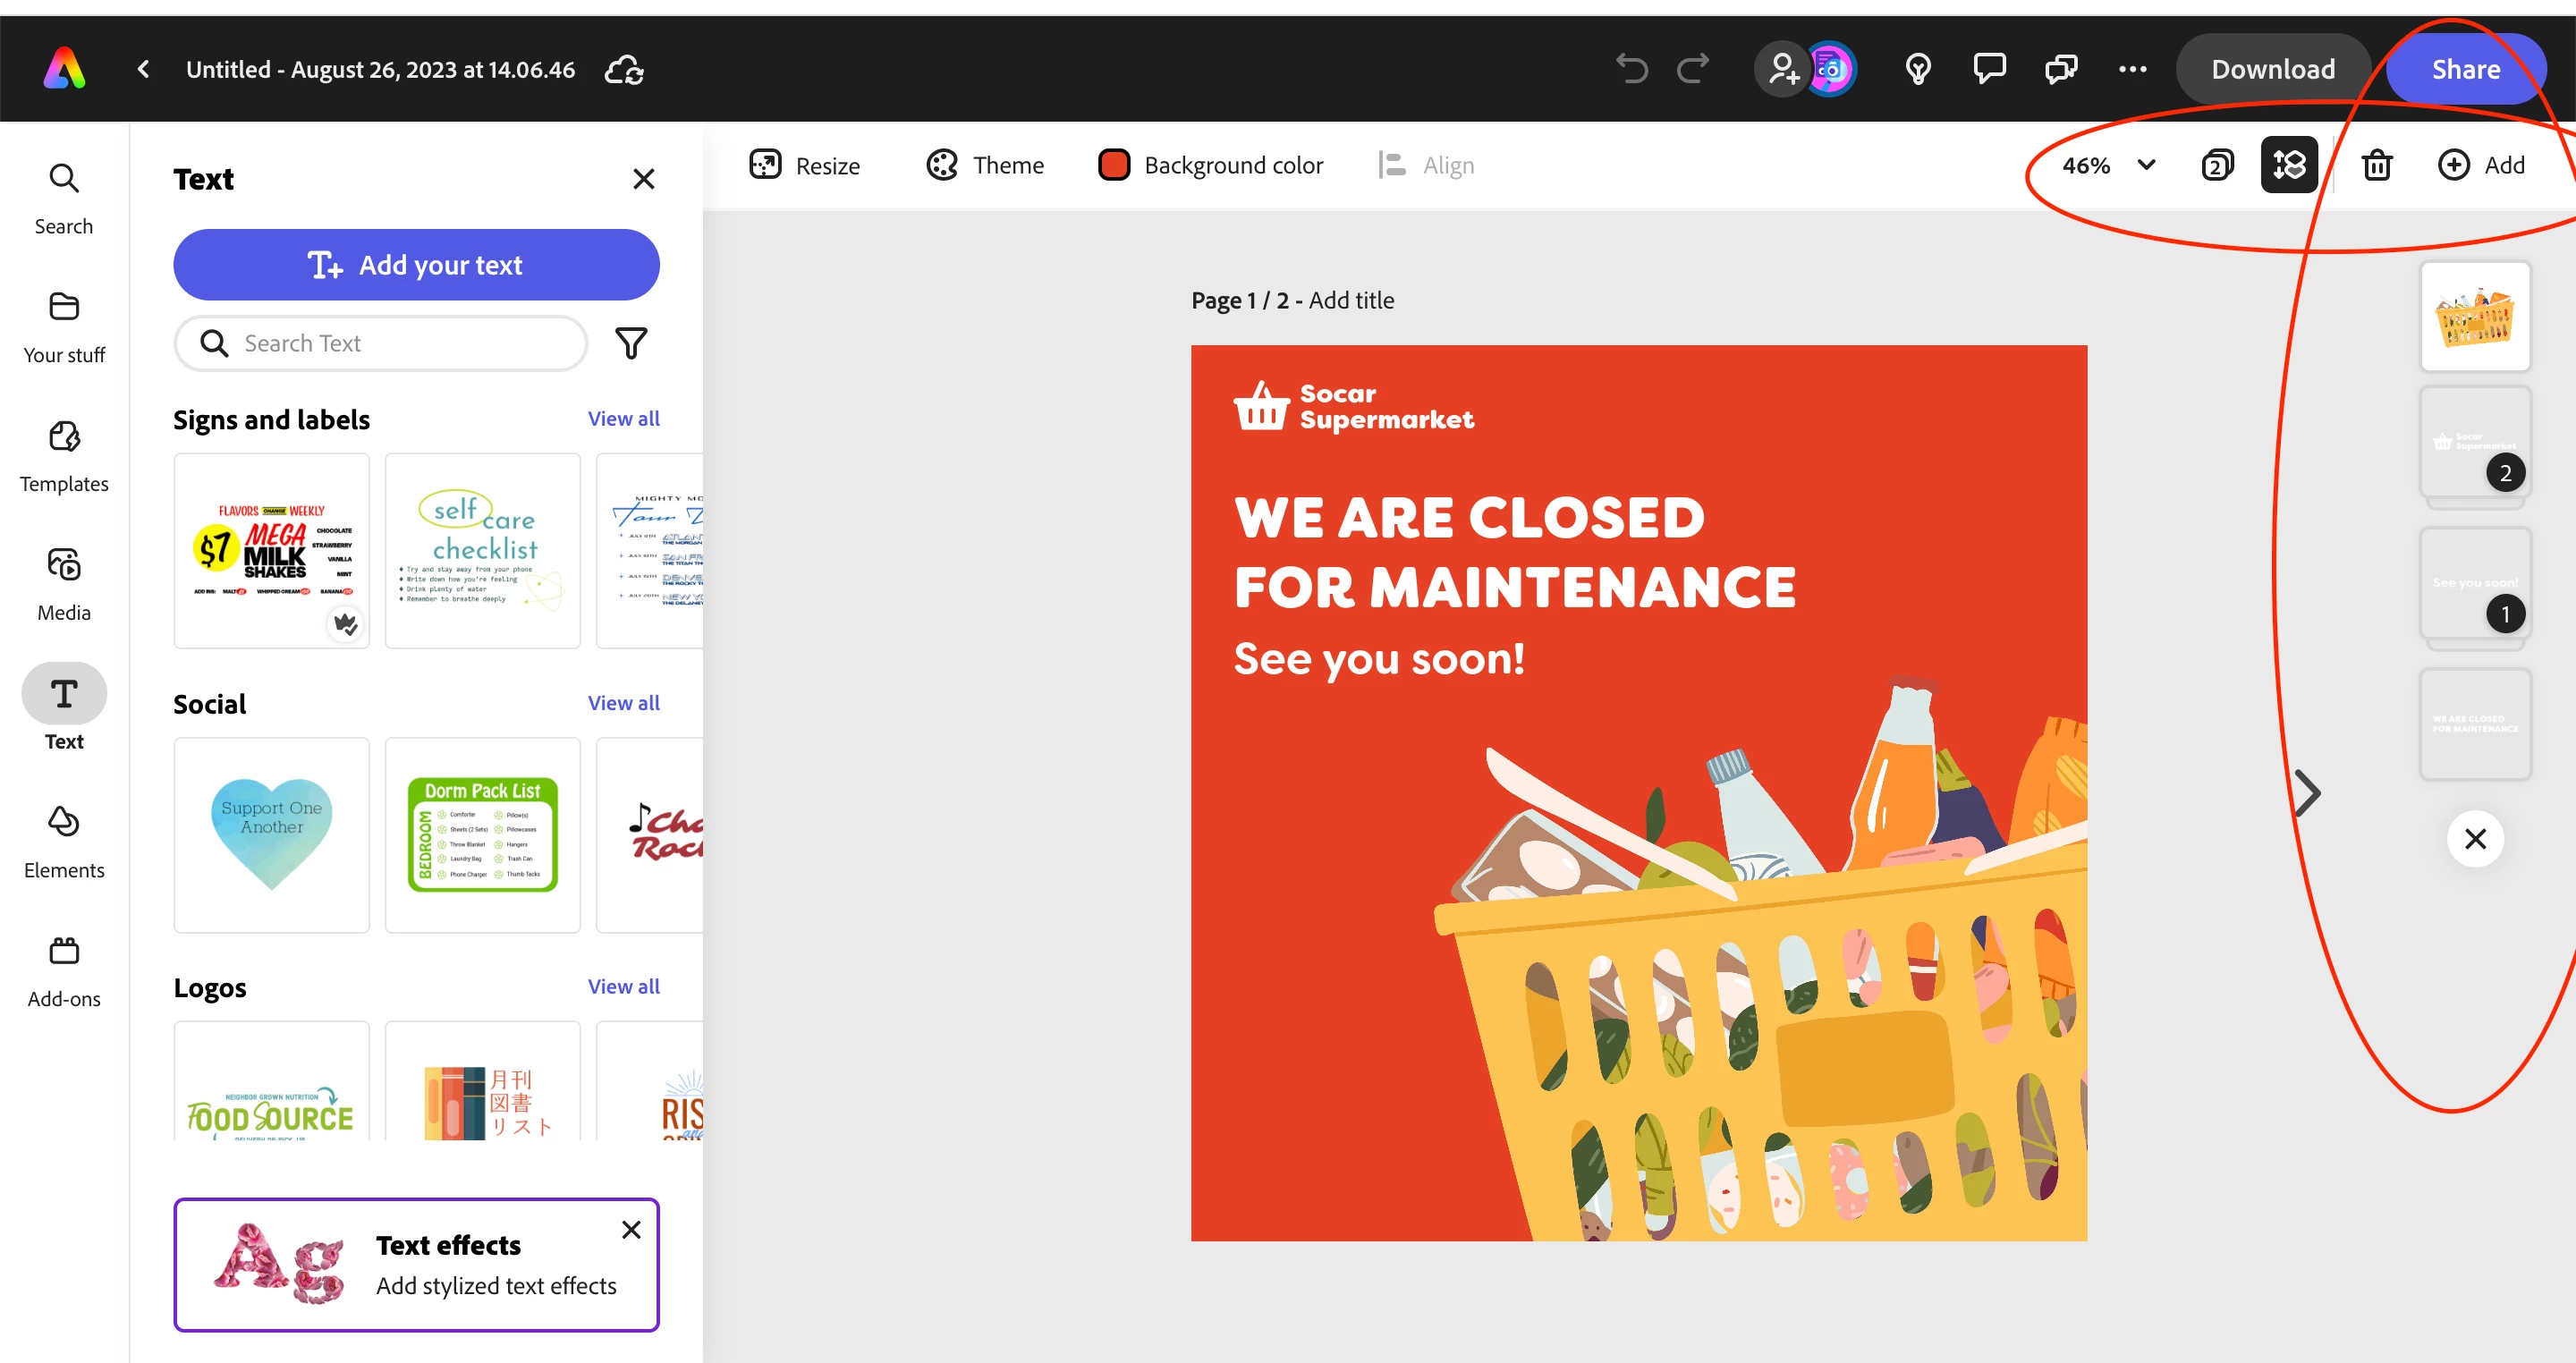The image size is (2576, 1363).
Task: Click the Add your text button
Action: click(416, 265)
